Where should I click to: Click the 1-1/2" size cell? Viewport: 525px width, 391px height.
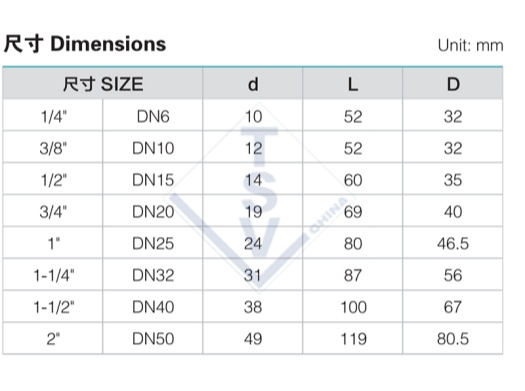pos(53,306)
